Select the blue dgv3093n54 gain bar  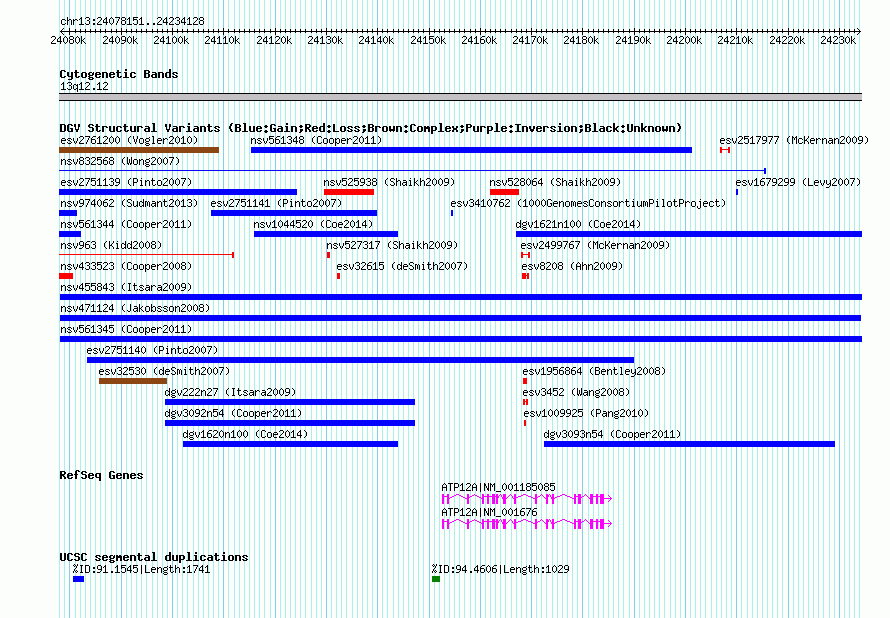(x=690, y=444)
